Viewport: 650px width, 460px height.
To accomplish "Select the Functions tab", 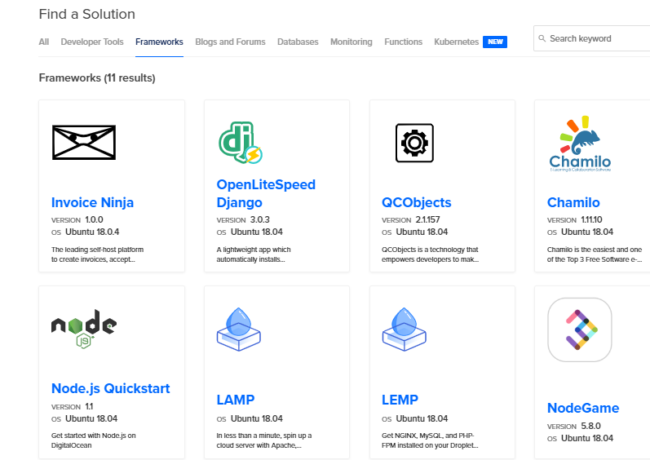I will (x=403, y=42).
